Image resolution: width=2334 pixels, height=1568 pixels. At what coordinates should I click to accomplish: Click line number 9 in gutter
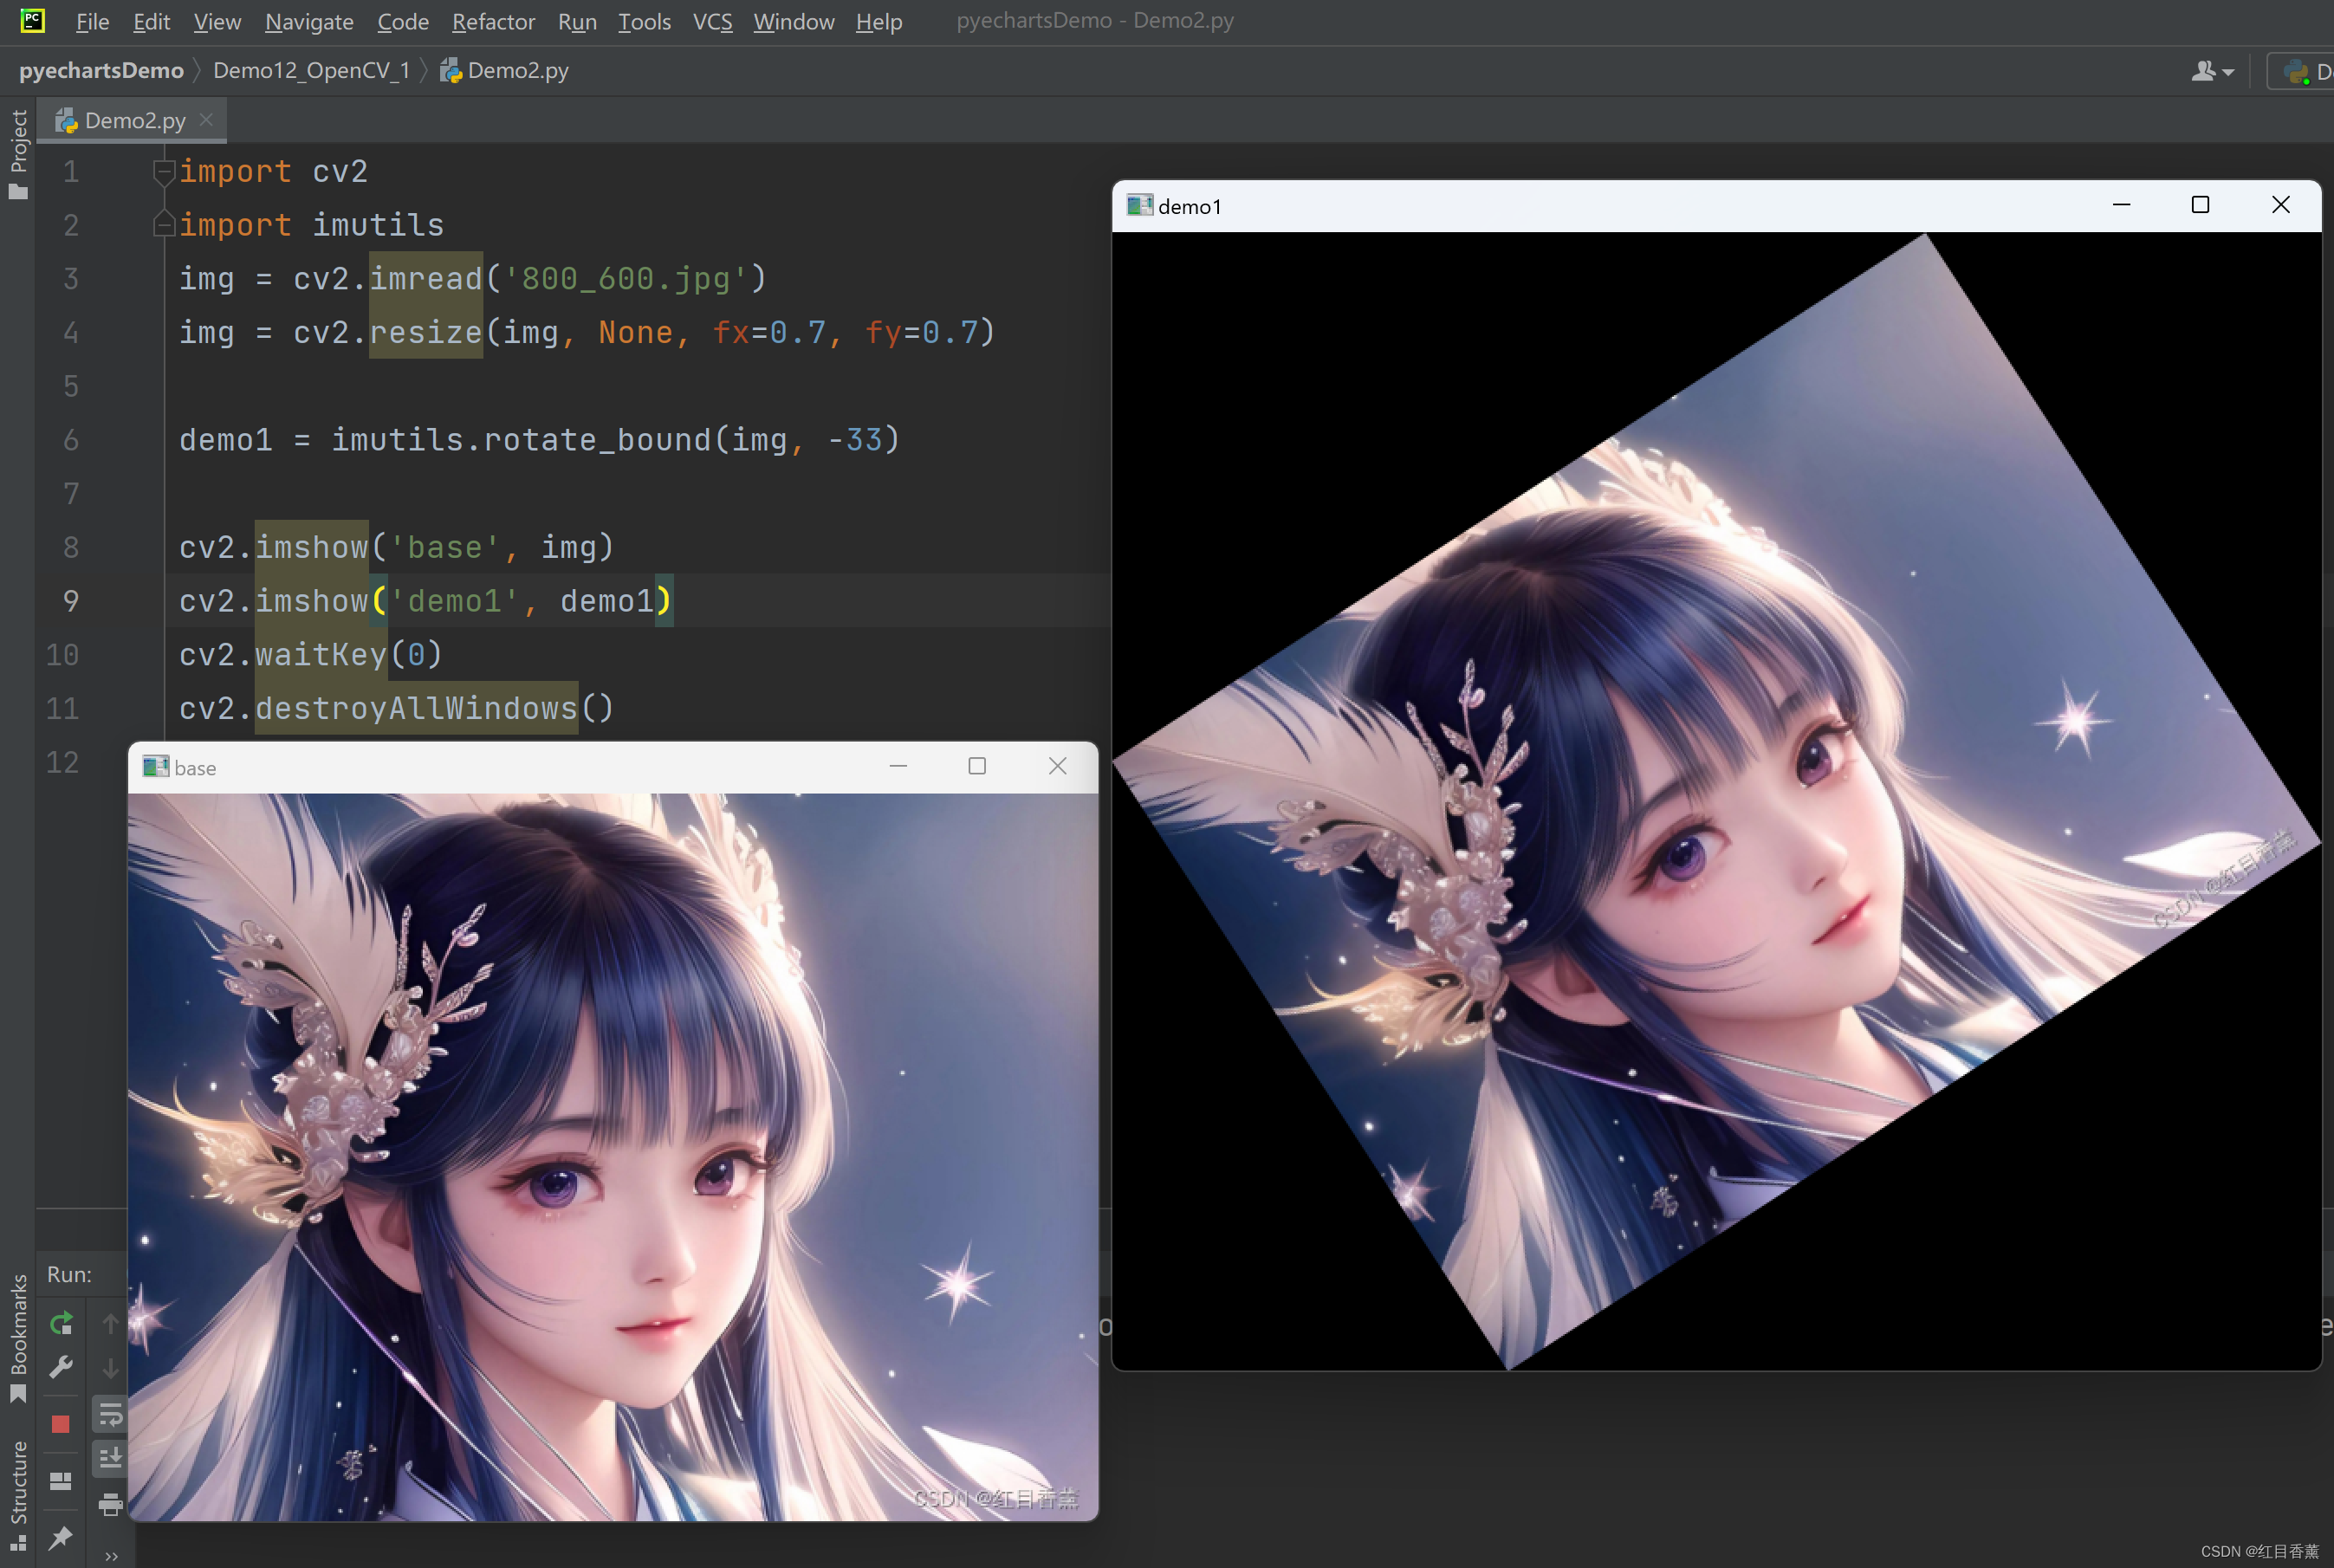pos(71,601)
